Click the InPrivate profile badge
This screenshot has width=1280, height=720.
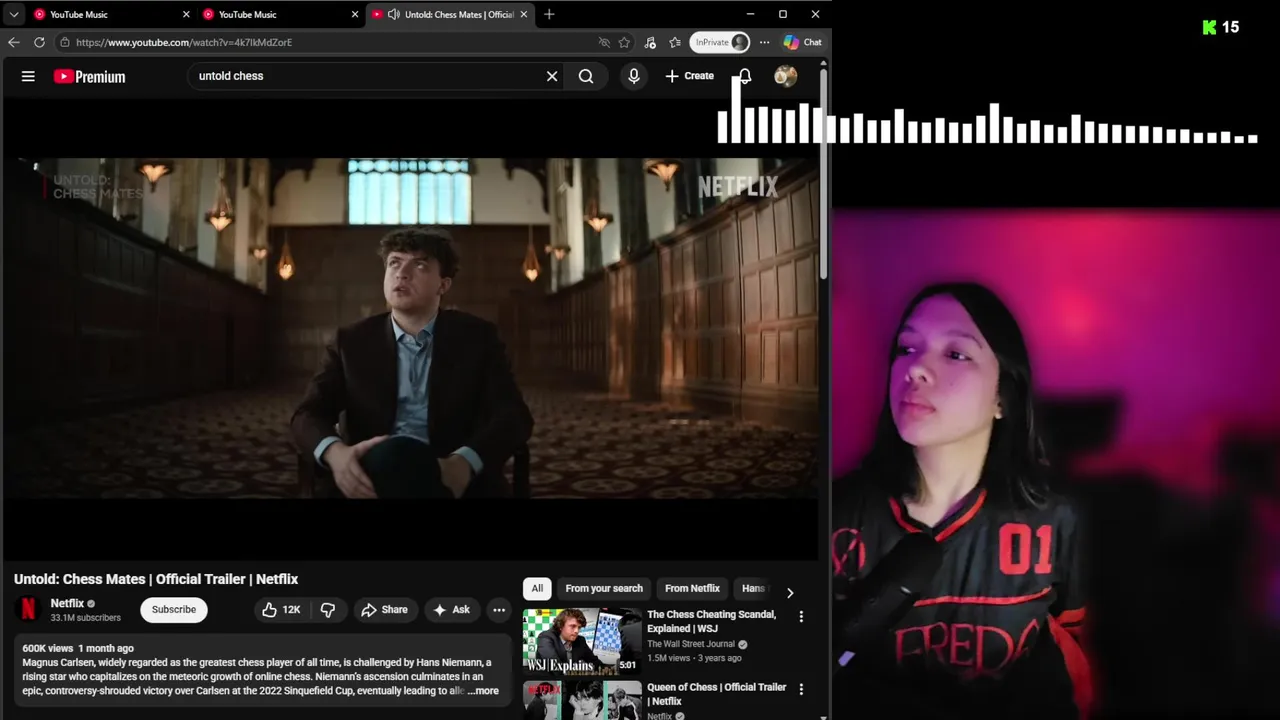coord(719,42)
